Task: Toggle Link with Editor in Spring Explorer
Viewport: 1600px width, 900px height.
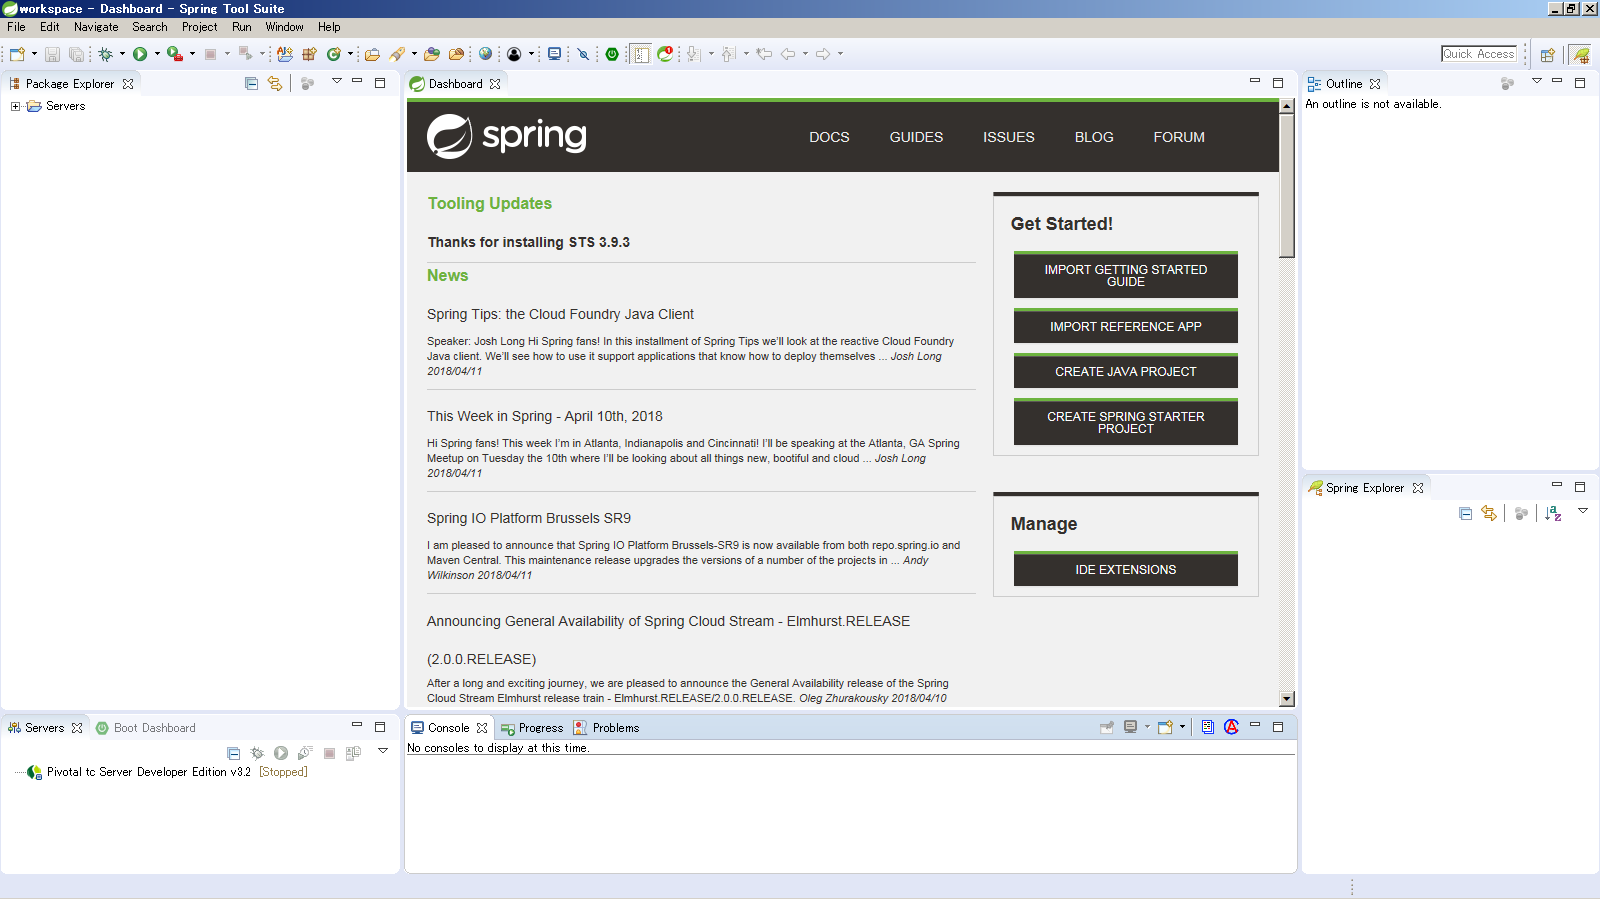Action: pos(1489,513)
